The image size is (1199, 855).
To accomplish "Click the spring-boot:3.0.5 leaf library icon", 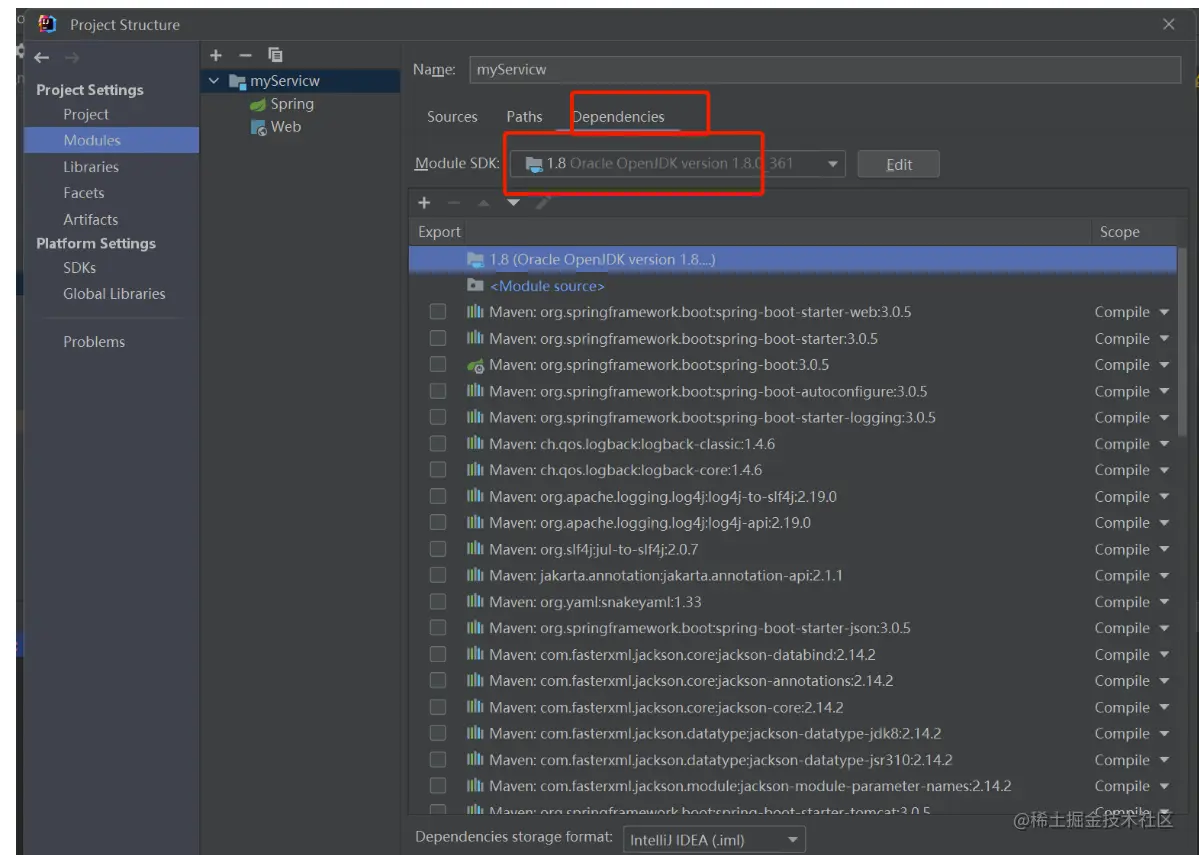I will click(476, 366).
